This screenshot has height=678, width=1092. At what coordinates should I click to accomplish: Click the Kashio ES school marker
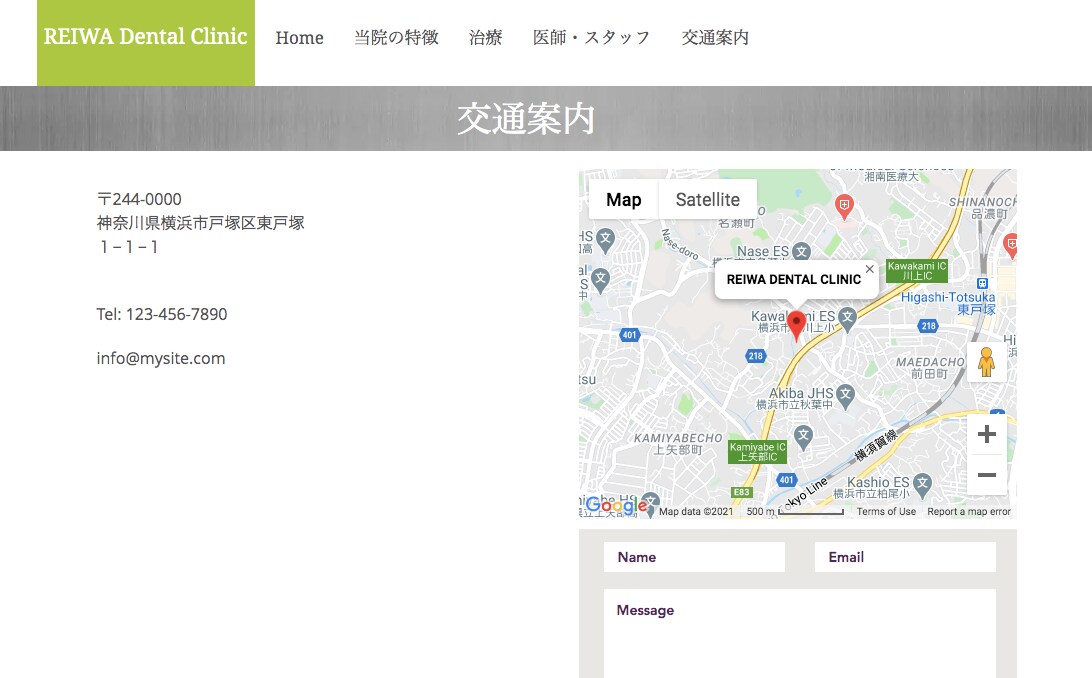tap(922, 484)
